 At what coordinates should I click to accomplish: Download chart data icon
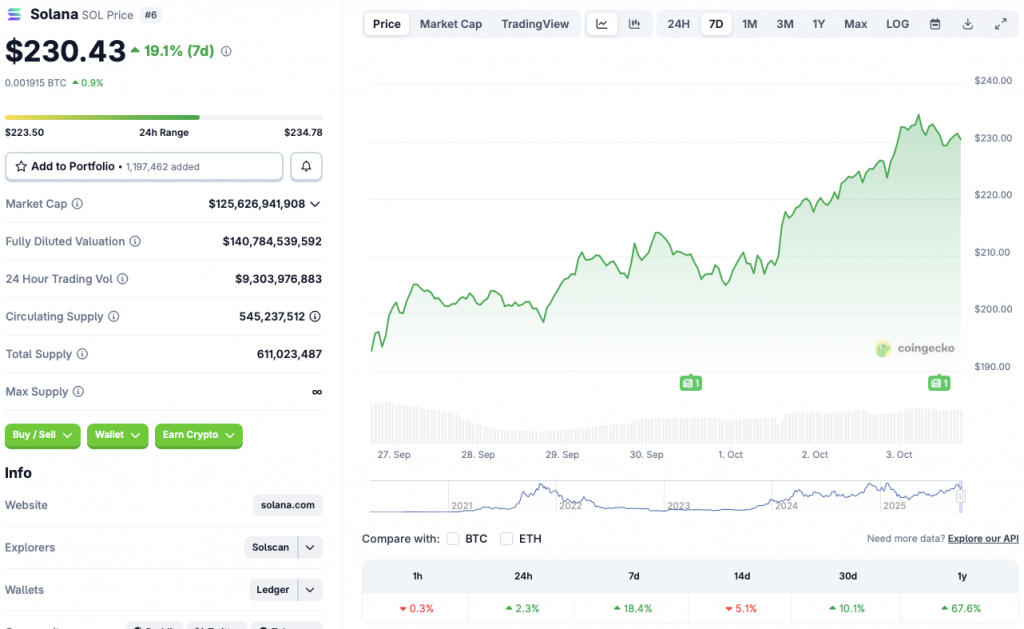point(967,24)
